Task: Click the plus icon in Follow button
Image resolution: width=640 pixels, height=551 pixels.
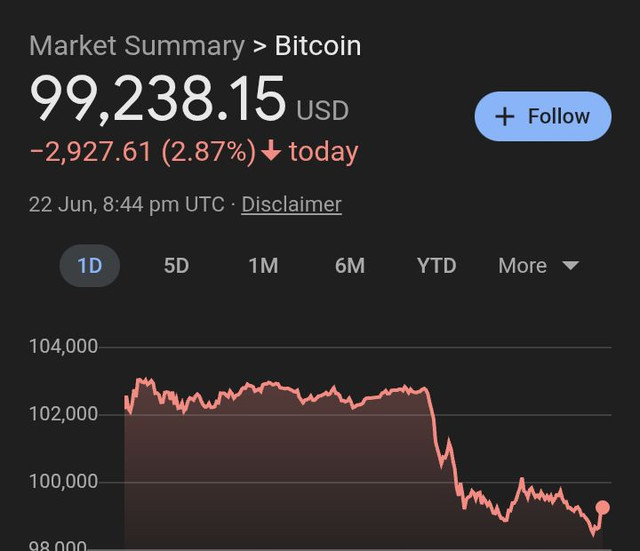Action: 504,117
